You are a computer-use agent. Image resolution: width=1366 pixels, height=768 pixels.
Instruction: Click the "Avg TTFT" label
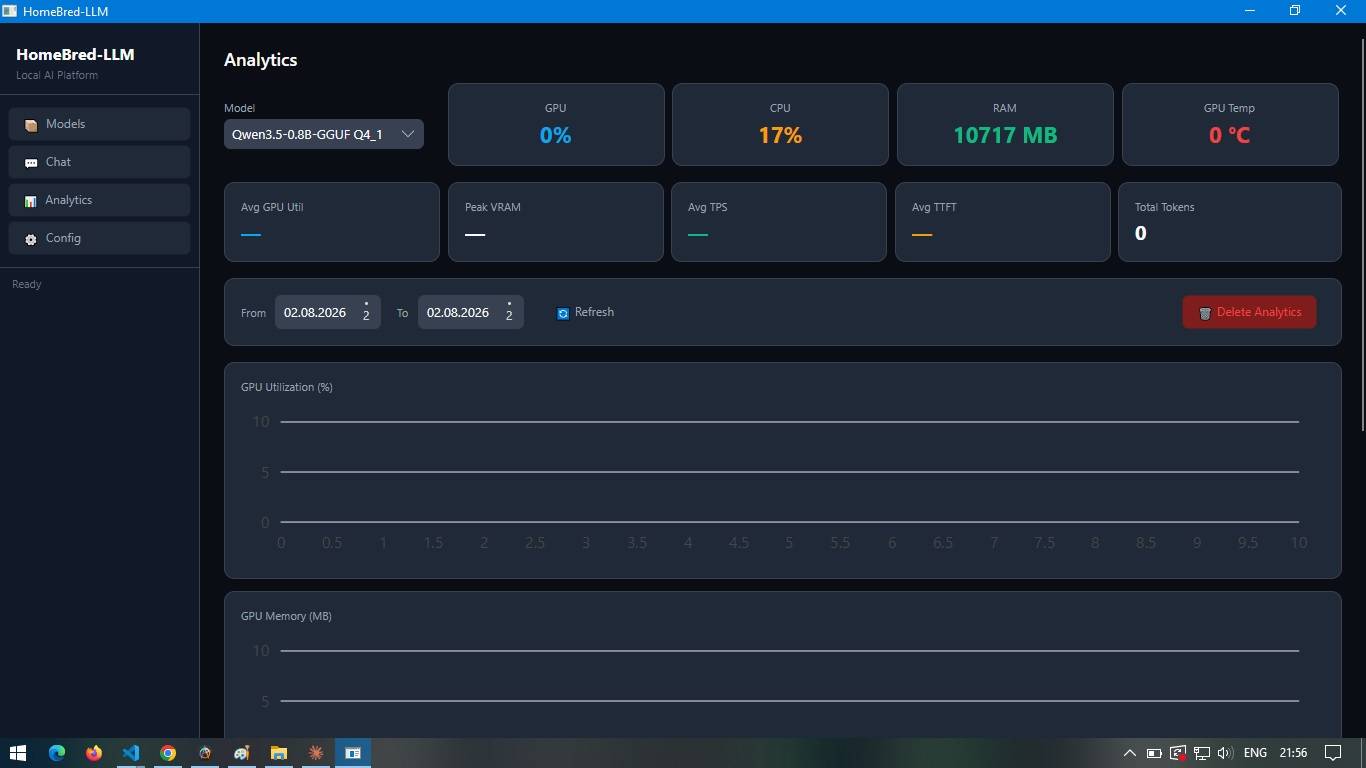(x=934, y=207)
